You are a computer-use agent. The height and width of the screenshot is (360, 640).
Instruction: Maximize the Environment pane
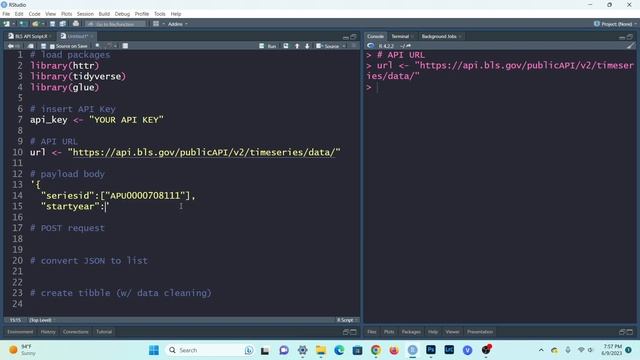point(353,332)
